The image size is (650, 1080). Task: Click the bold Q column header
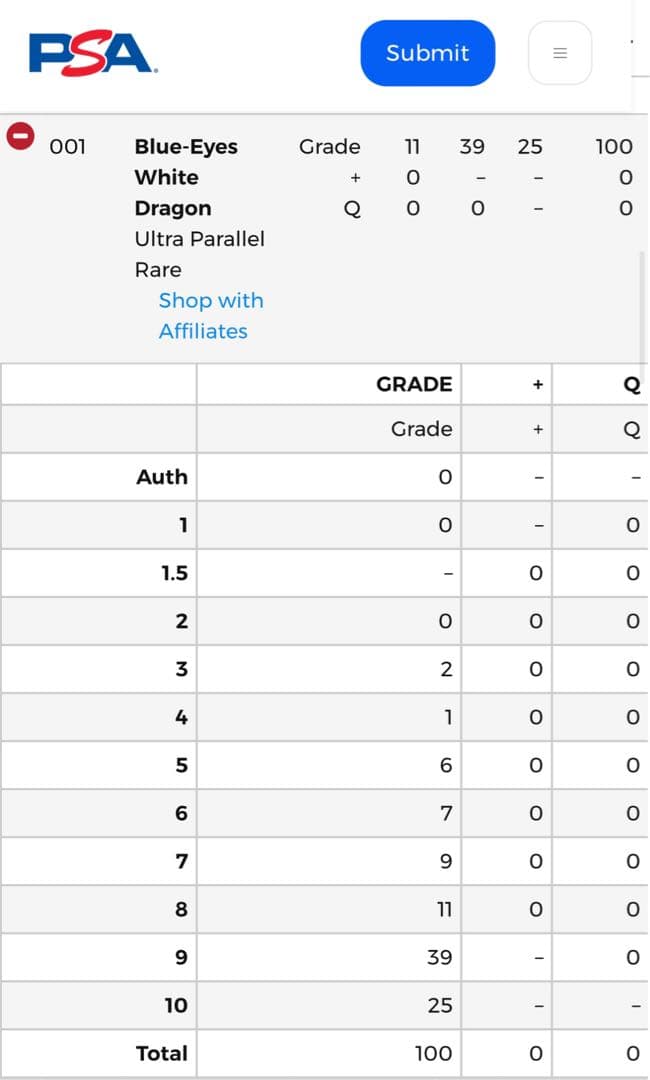[632, 384]
